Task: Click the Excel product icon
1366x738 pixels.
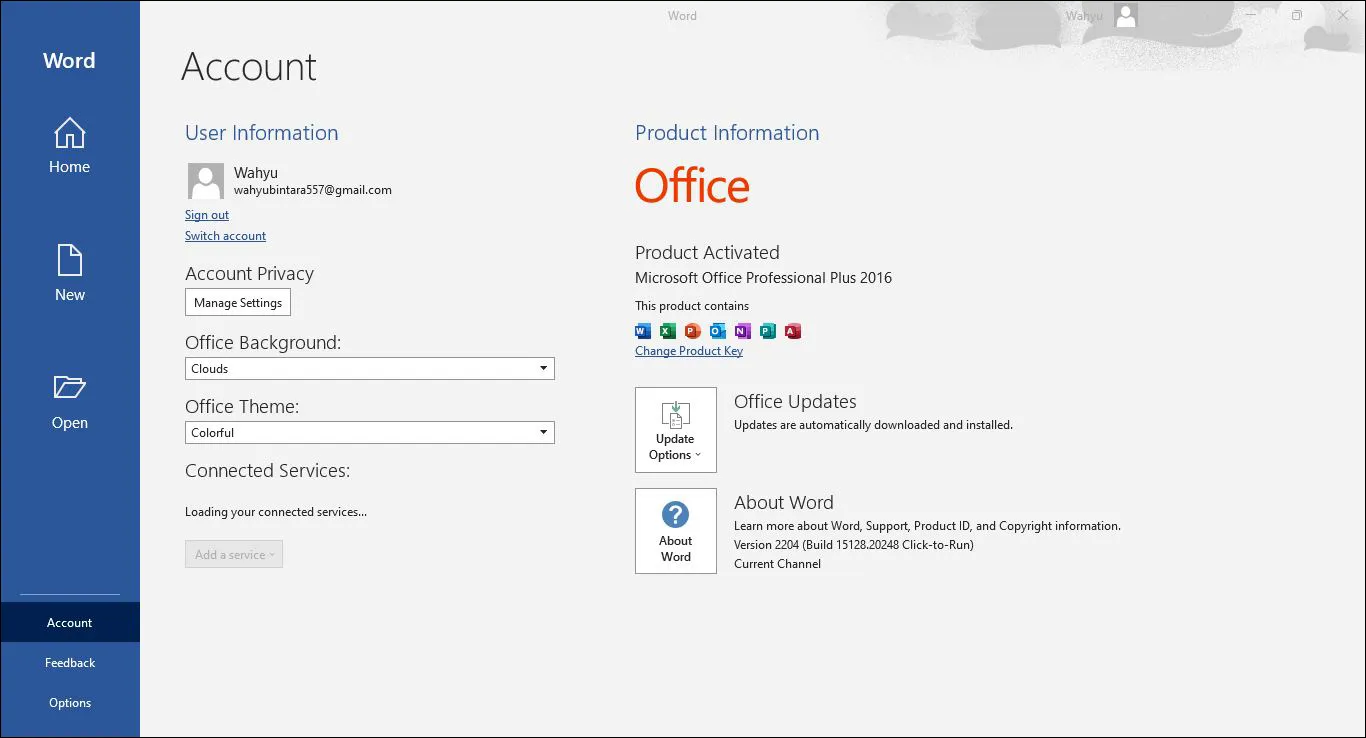Action: coord(667,330)
